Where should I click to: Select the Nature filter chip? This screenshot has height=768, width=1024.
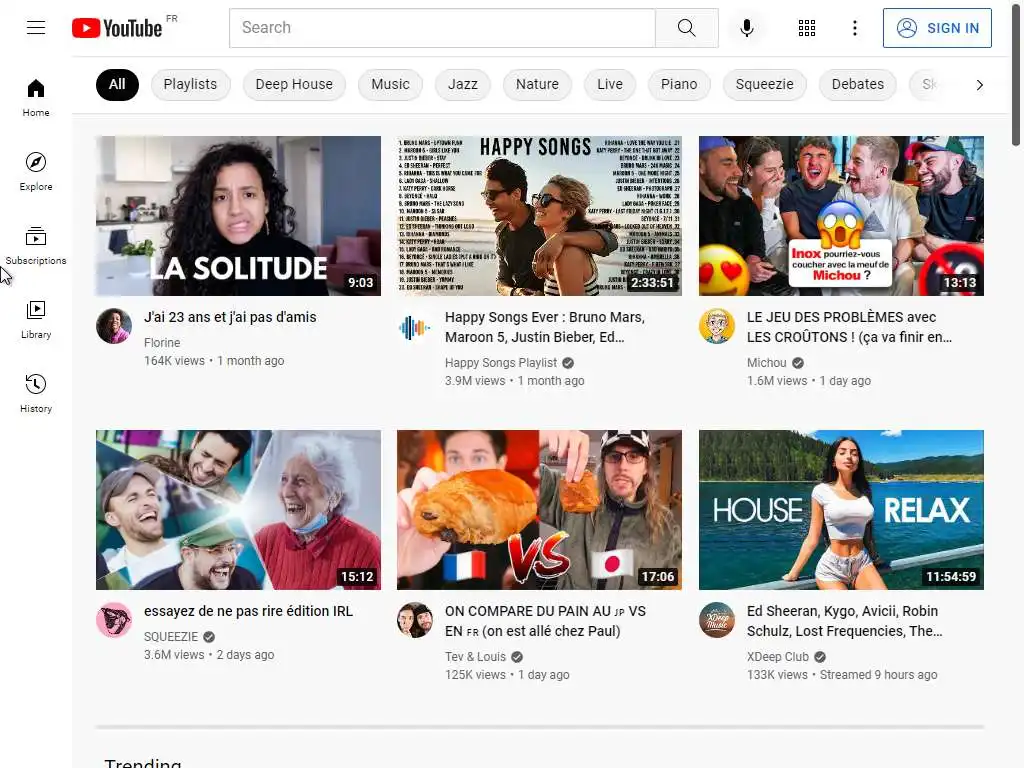coord(537,84)
